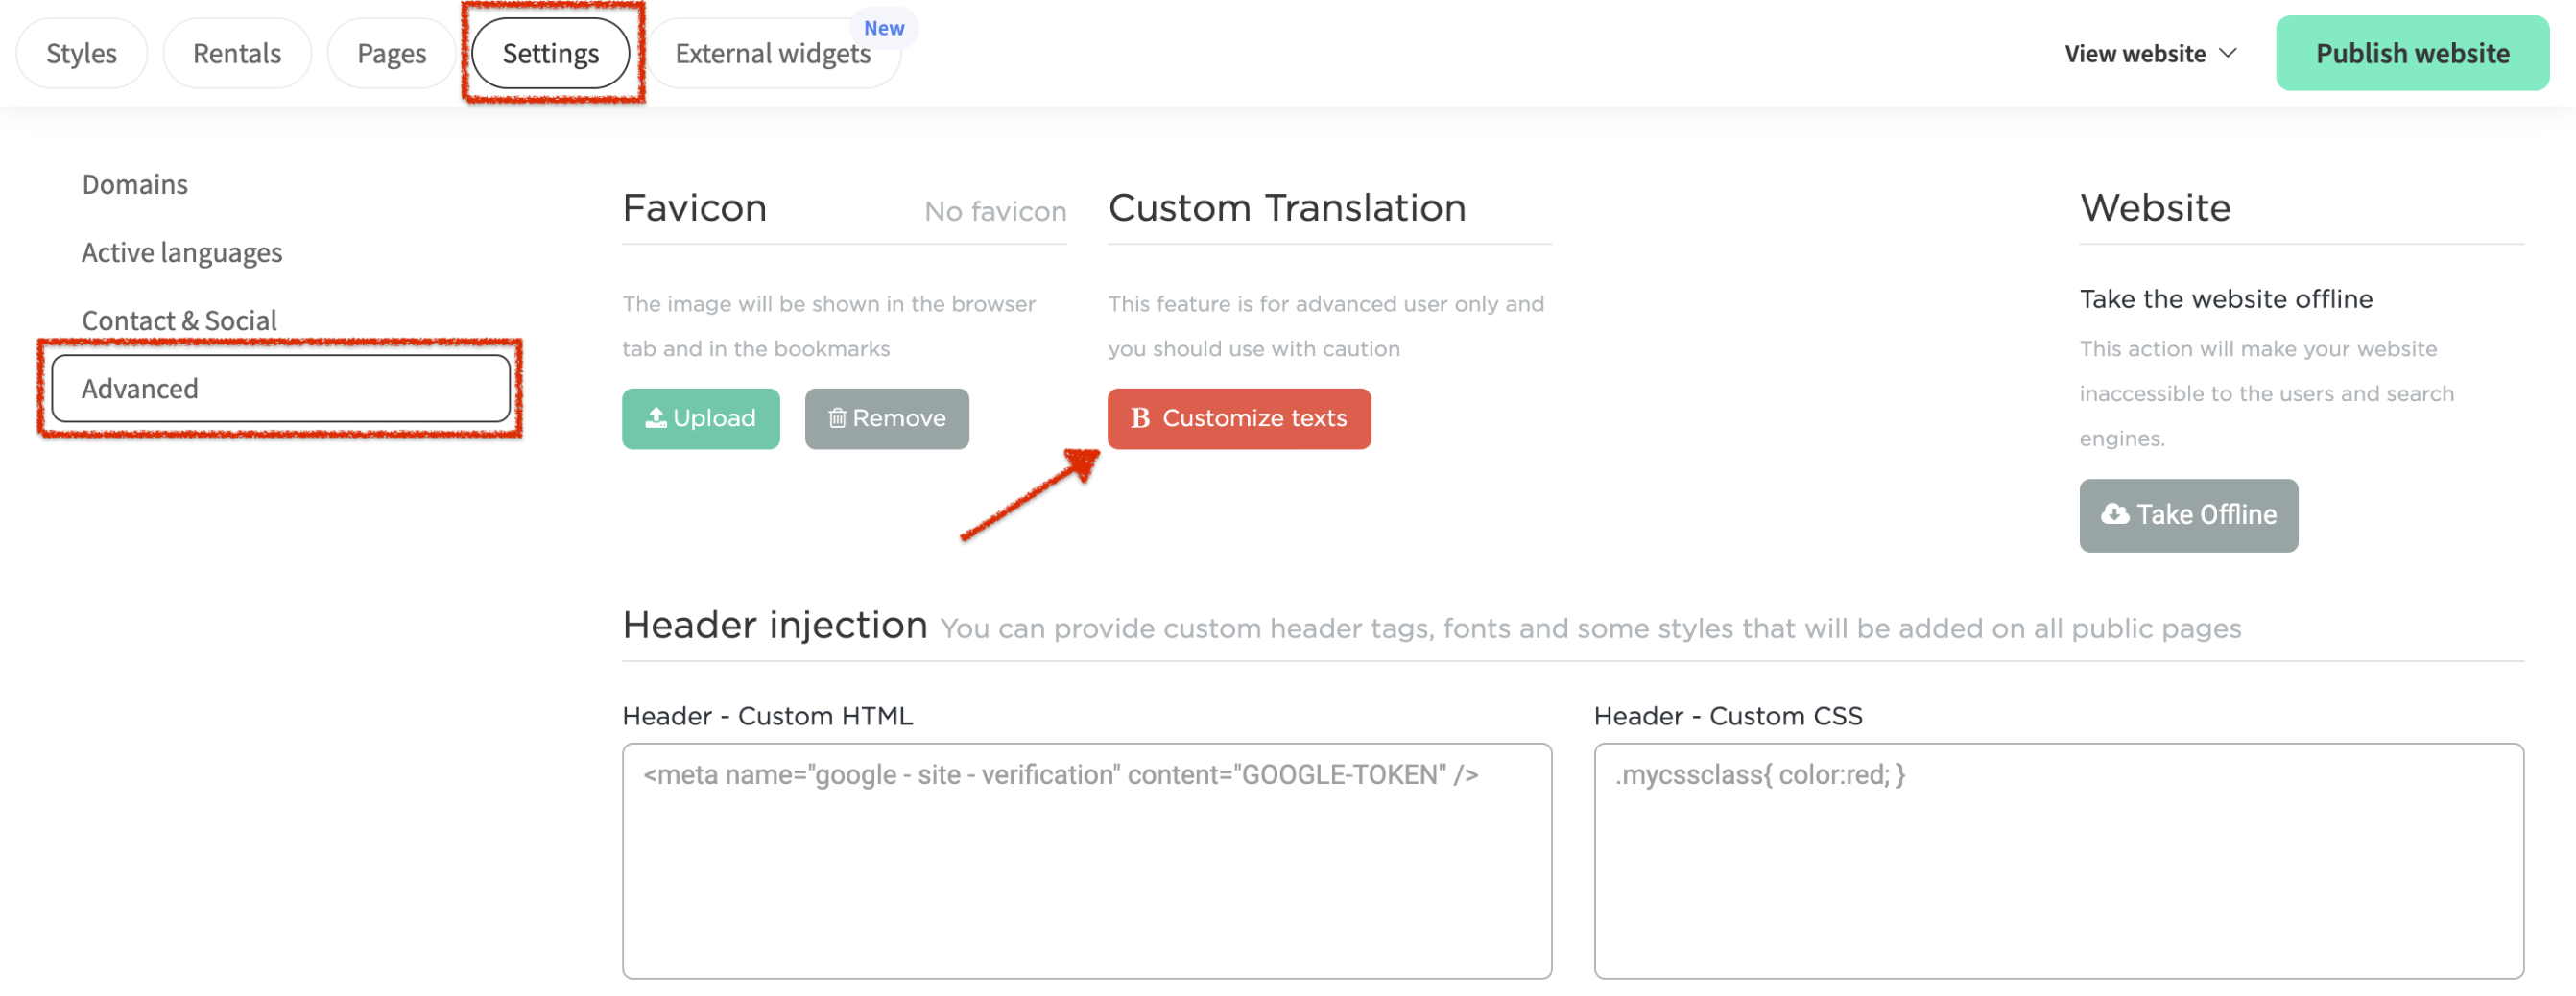Click the trash icon on Remove button

pos(837,418)
